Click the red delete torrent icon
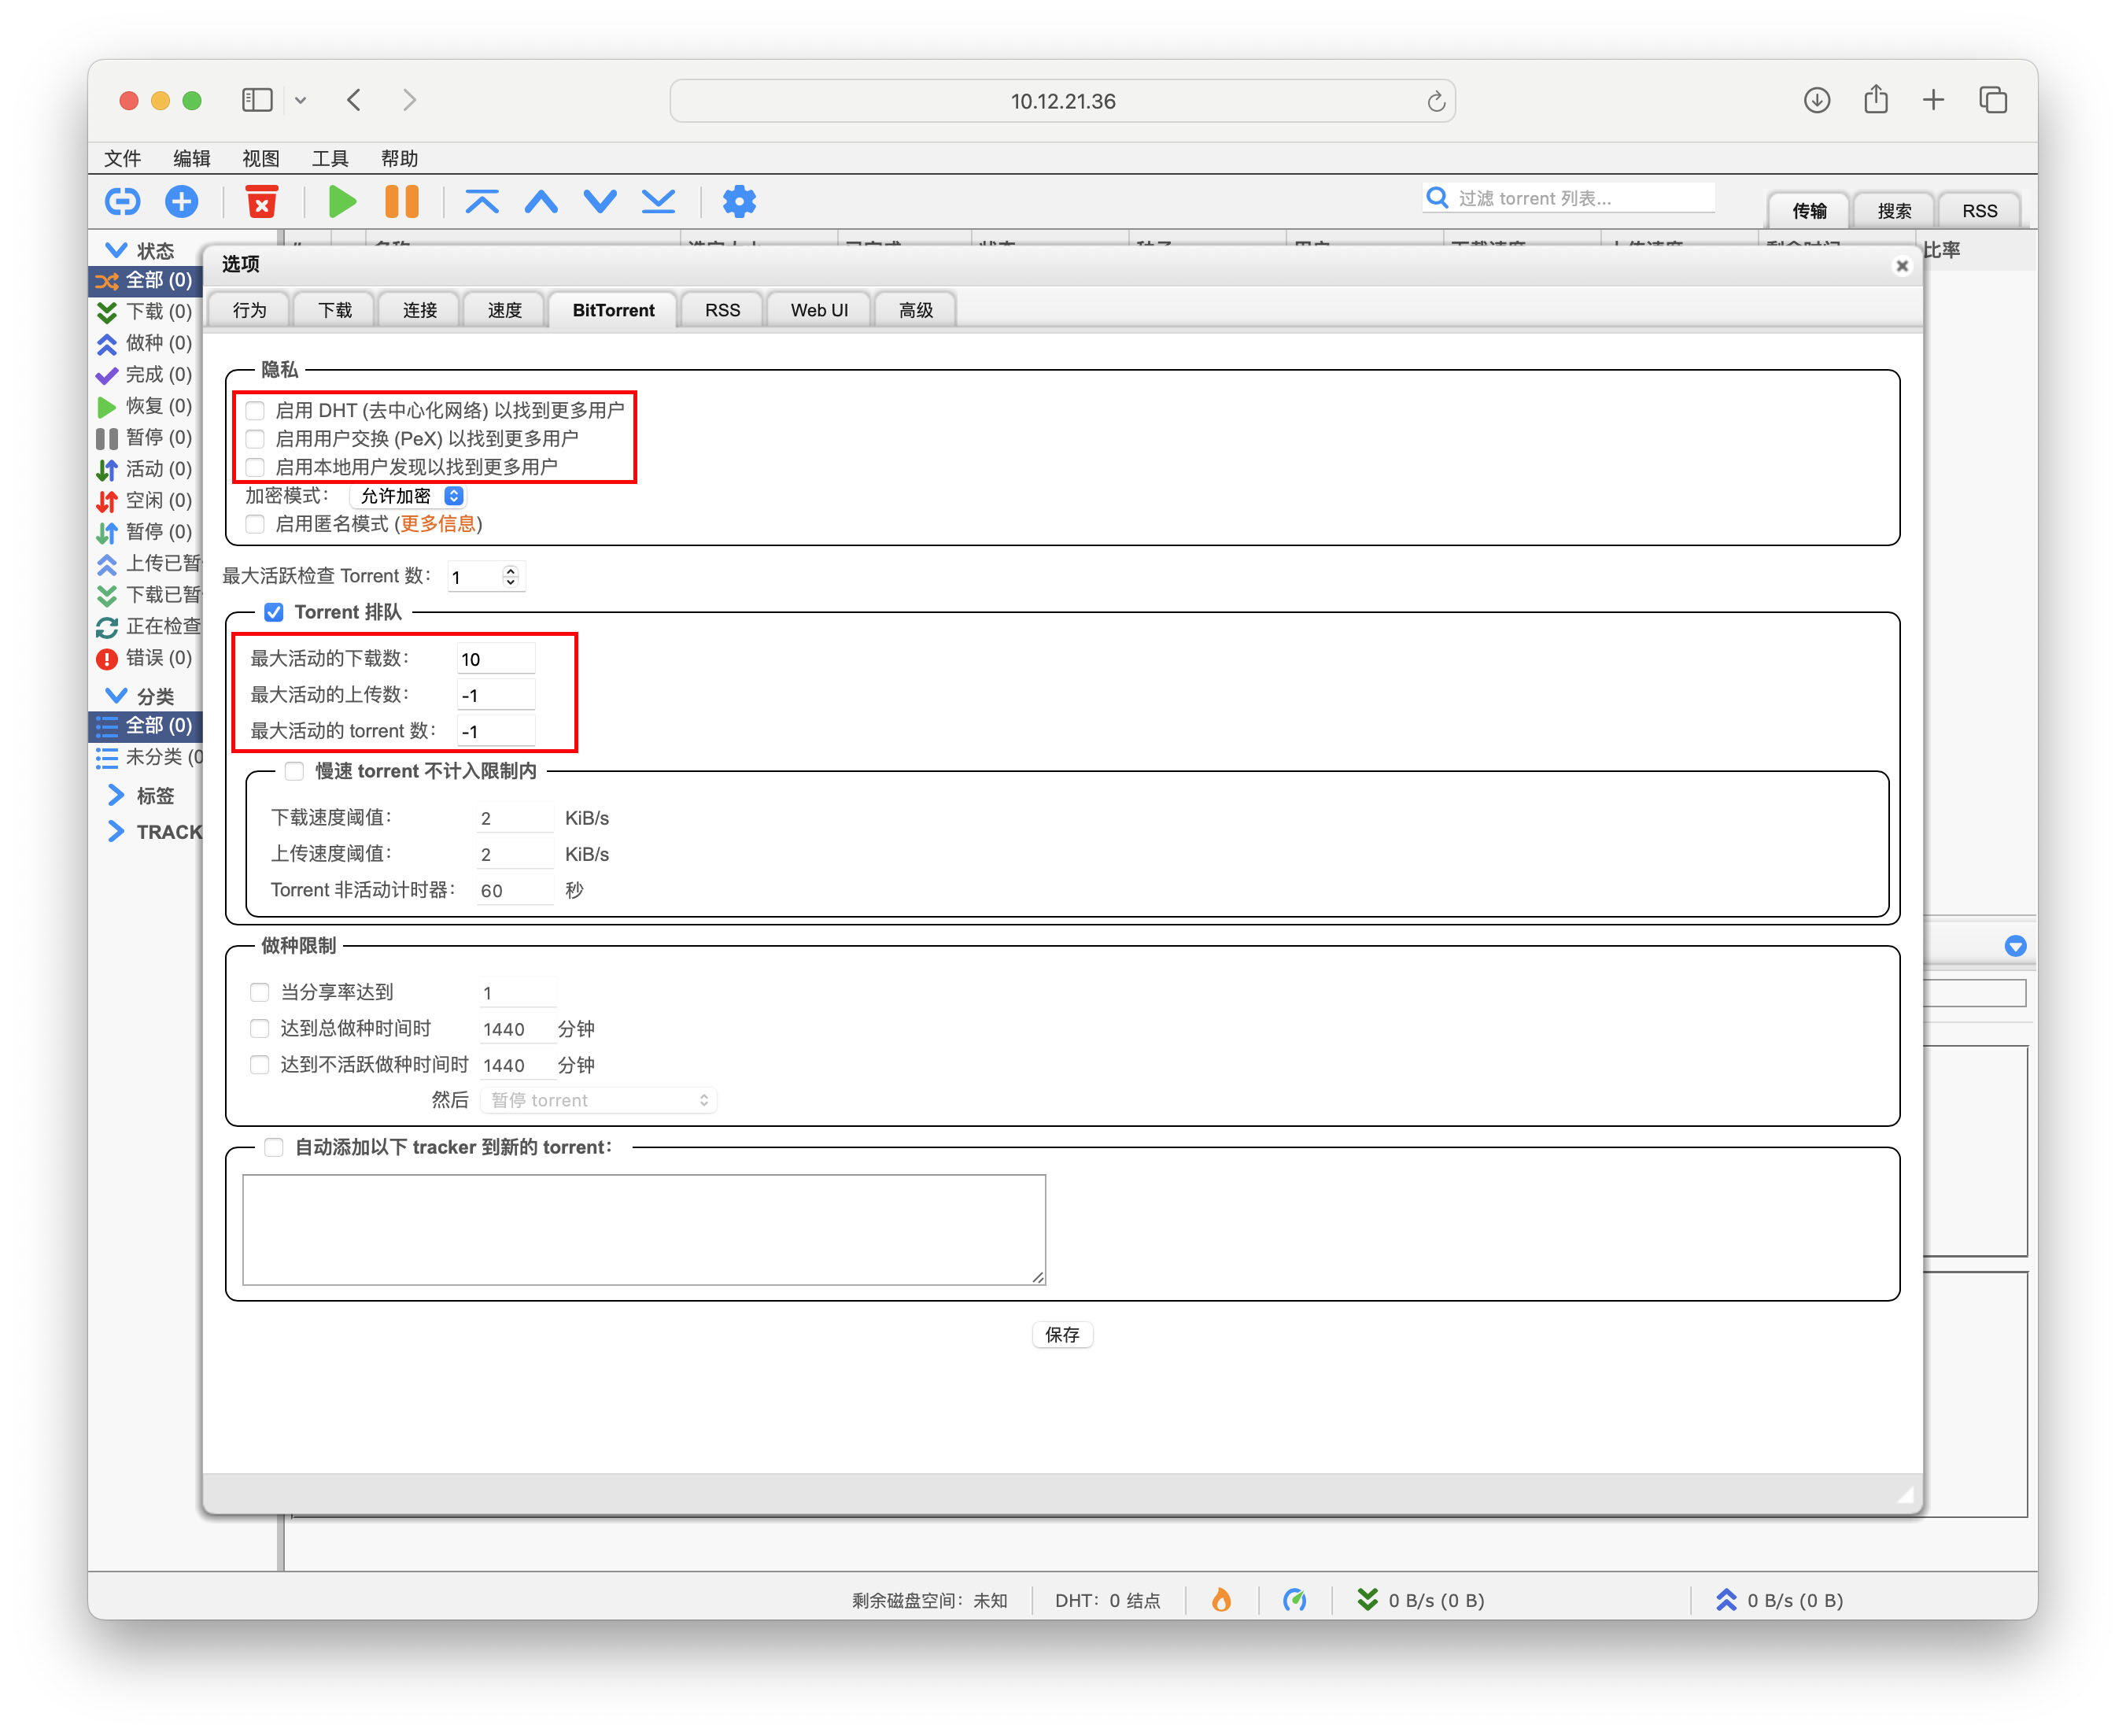The width and height of the screenshot is (2126, 1736). (x=262, y=201)
